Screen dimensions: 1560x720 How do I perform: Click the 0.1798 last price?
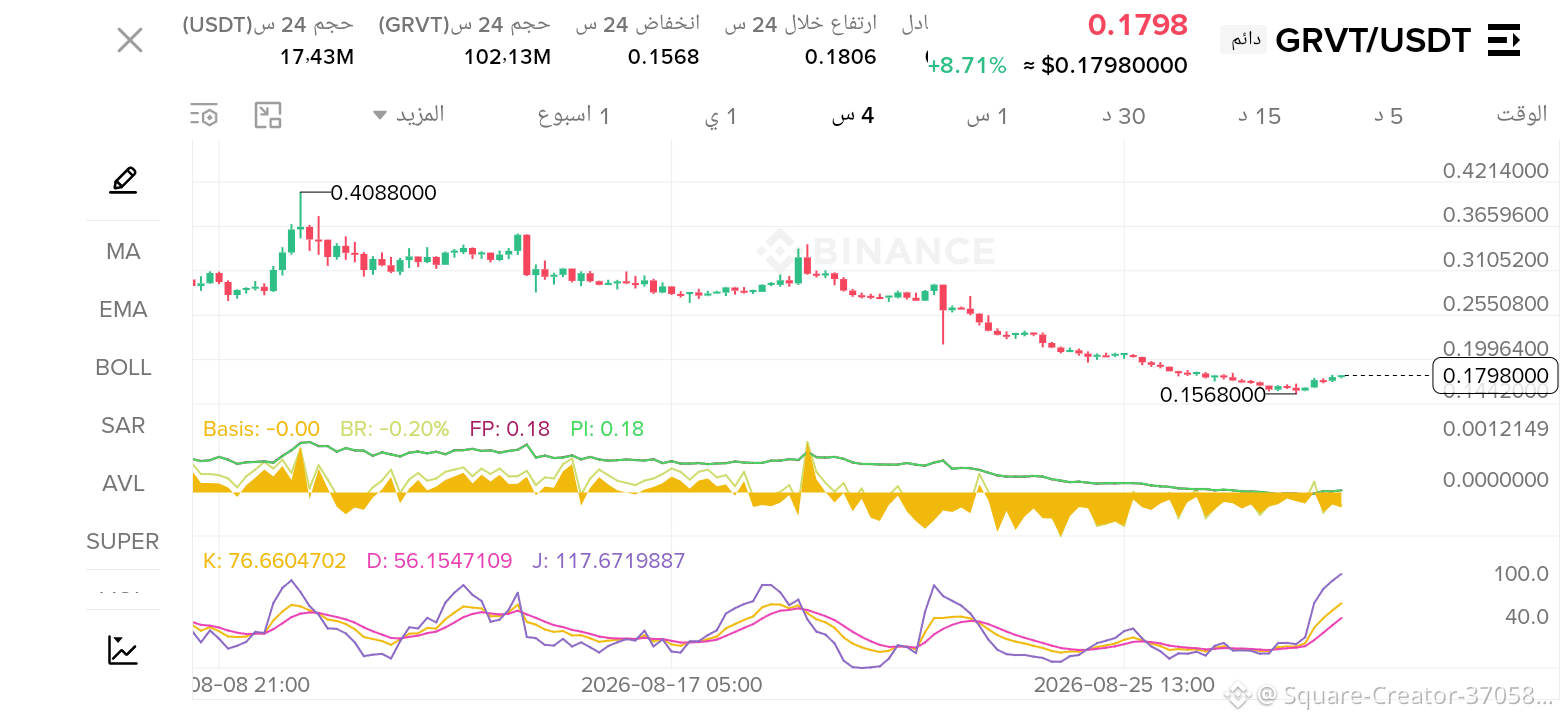click(x=1138, y=25)
